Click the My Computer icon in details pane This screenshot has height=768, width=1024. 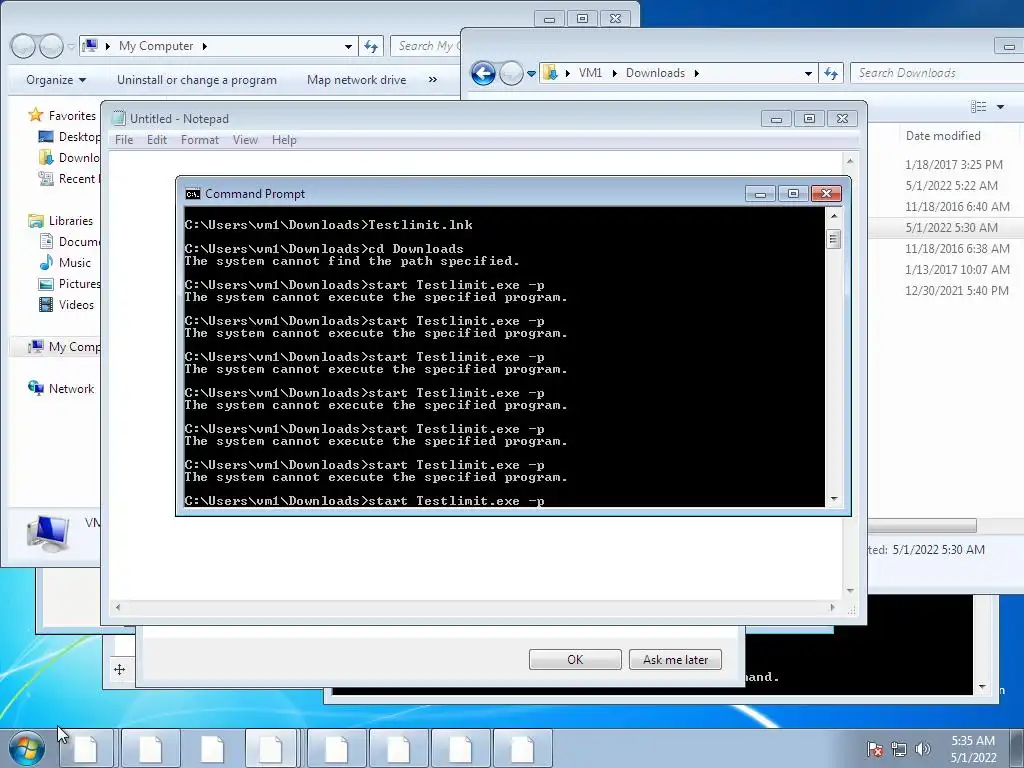tap(48, 534)
